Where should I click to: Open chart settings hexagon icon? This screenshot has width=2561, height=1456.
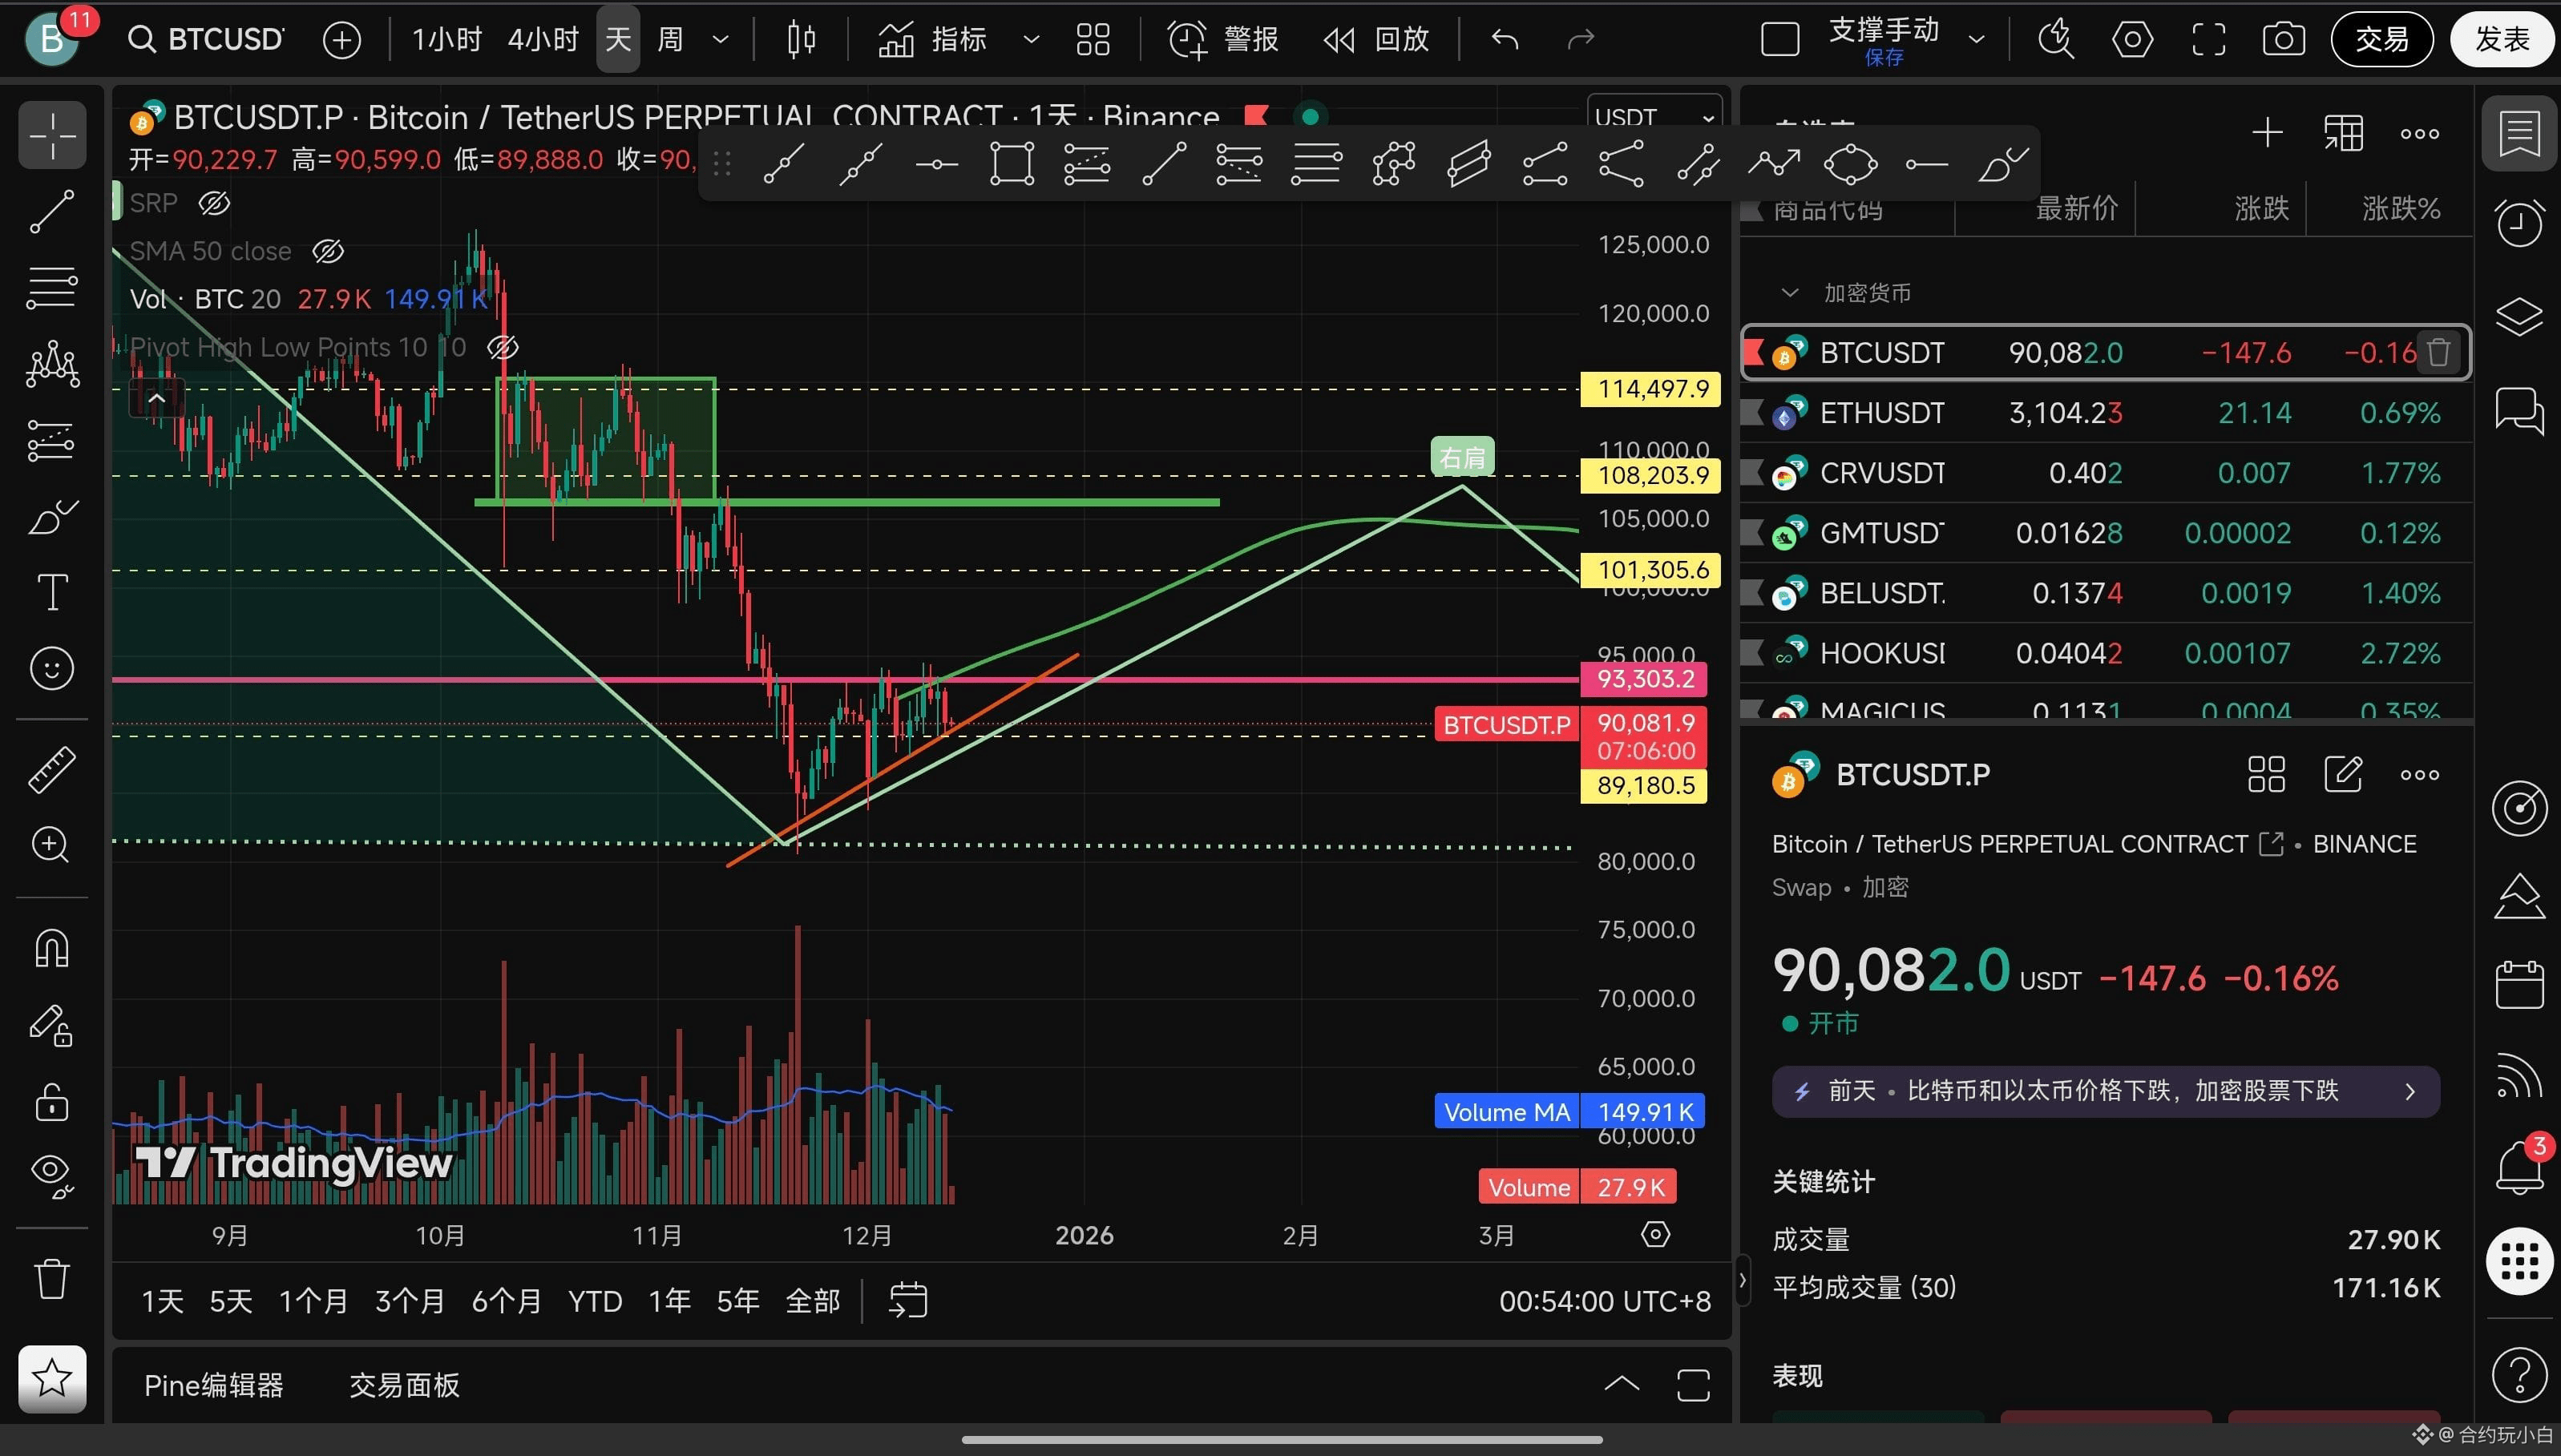pos(2132,40)
